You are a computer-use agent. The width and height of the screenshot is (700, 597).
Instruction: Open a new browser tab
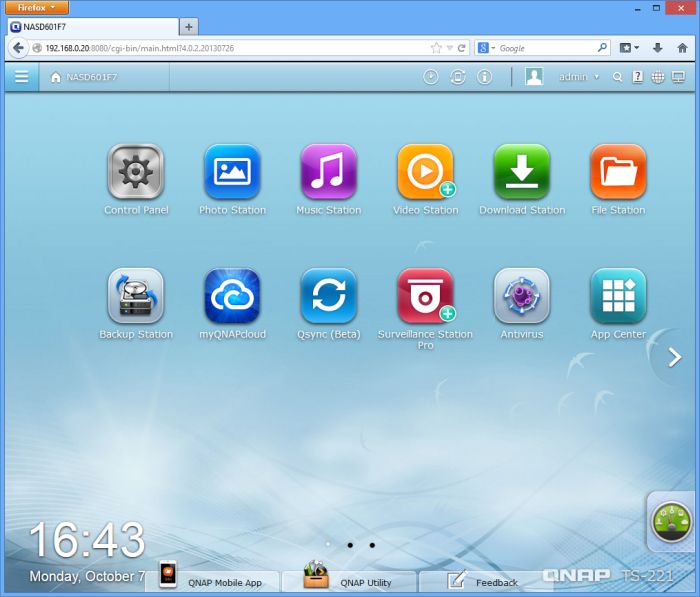(189, 27)
